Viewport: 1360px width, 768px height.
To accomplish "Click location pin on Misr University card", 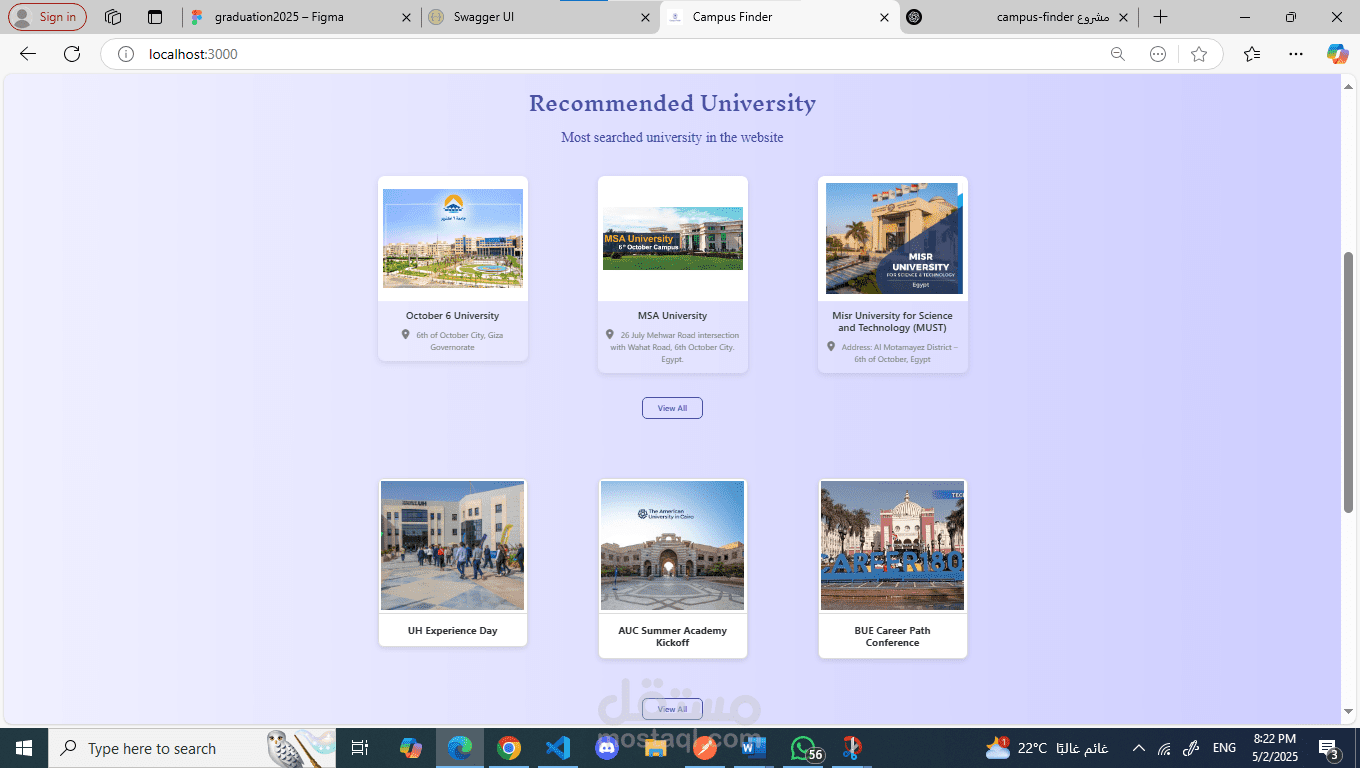I will click(831, 347).
